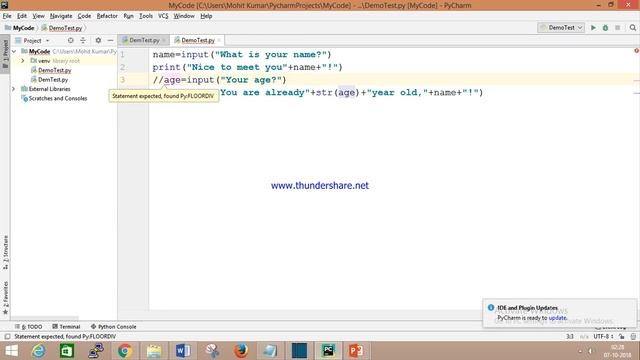Open the Tools menu
Screen dimensions: 640x360
pos(146,16)
